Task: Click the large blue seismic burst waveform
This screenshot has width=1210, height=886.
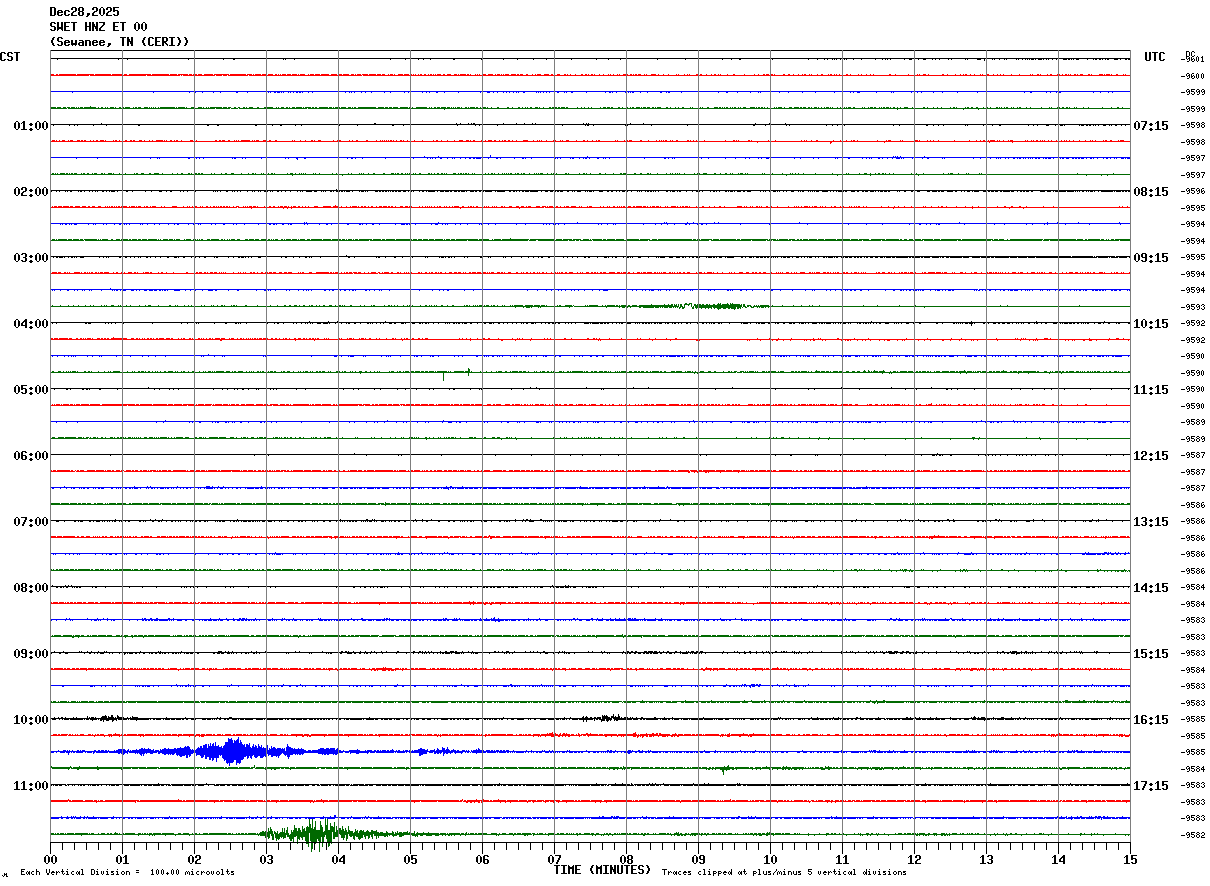Action: pos(232,751)
